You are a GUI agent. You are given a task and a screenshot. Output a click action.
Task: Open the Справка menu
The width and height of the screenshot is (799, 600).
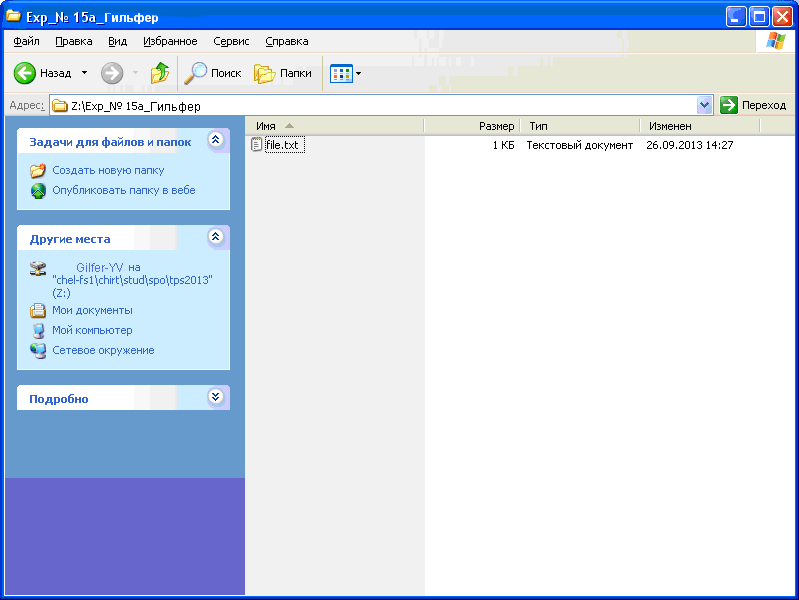[x=287, y=41]
